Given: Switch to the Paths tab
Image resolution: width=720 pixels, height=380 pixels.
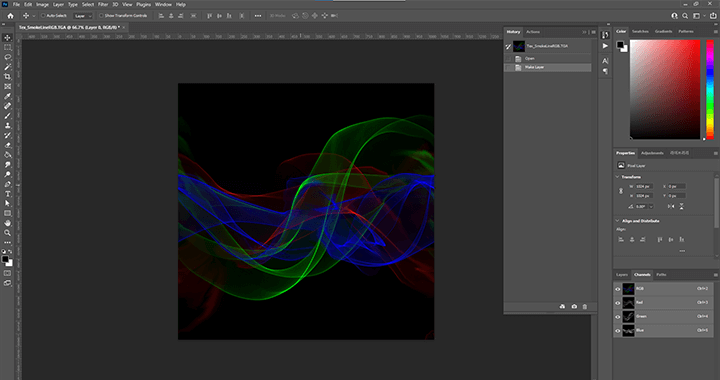Looking at the screenshot, I should pyautogui.click(x=661, y=275).
